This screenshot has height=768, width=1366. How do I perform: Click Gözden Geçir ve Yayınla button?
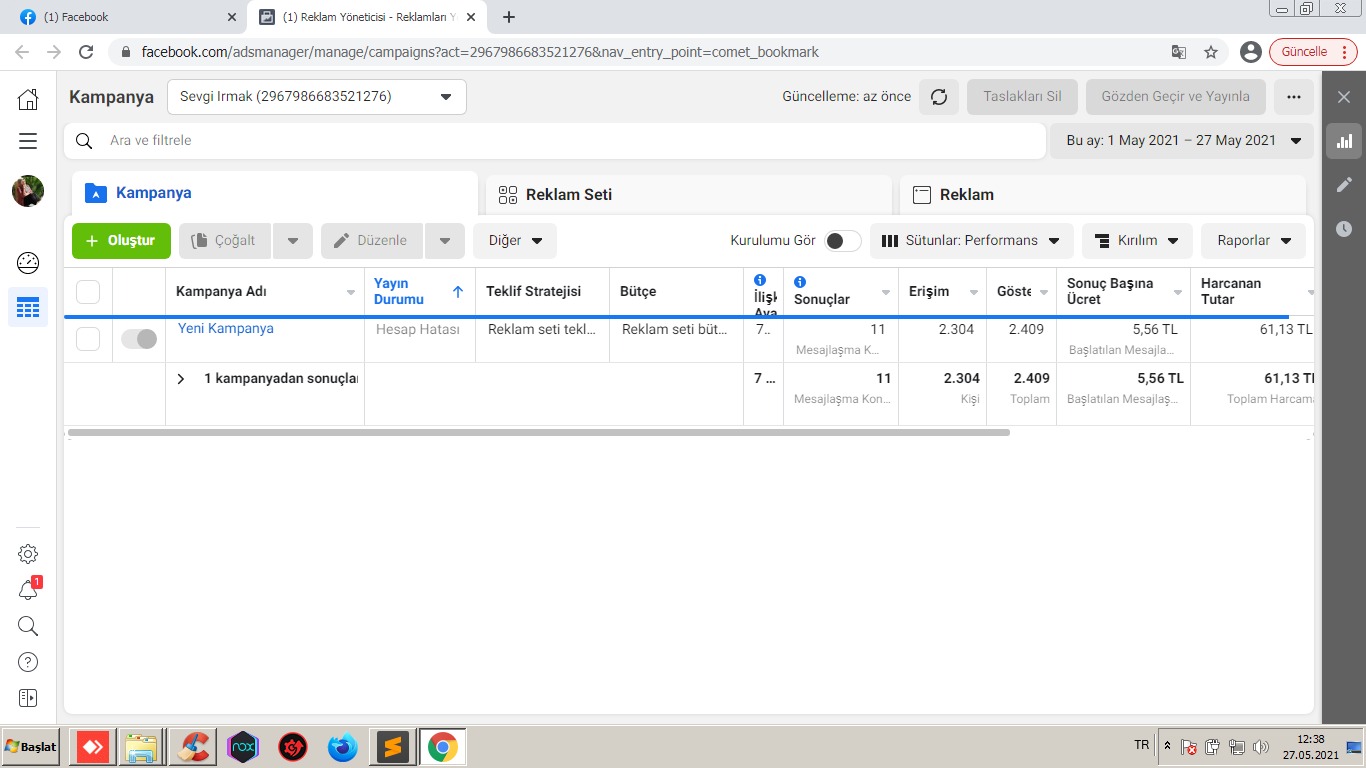point(1175,97)
